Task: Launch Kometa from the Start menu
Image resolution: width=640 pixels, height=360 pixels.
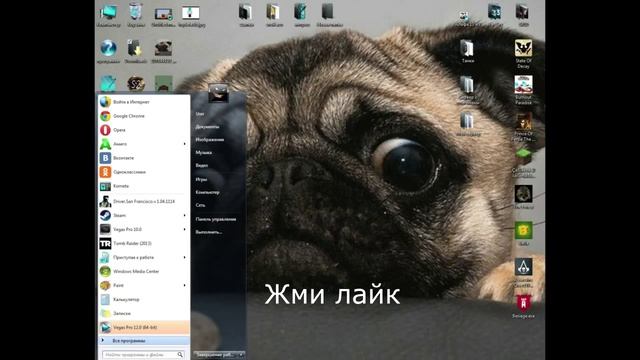Action: pos(144,186)
